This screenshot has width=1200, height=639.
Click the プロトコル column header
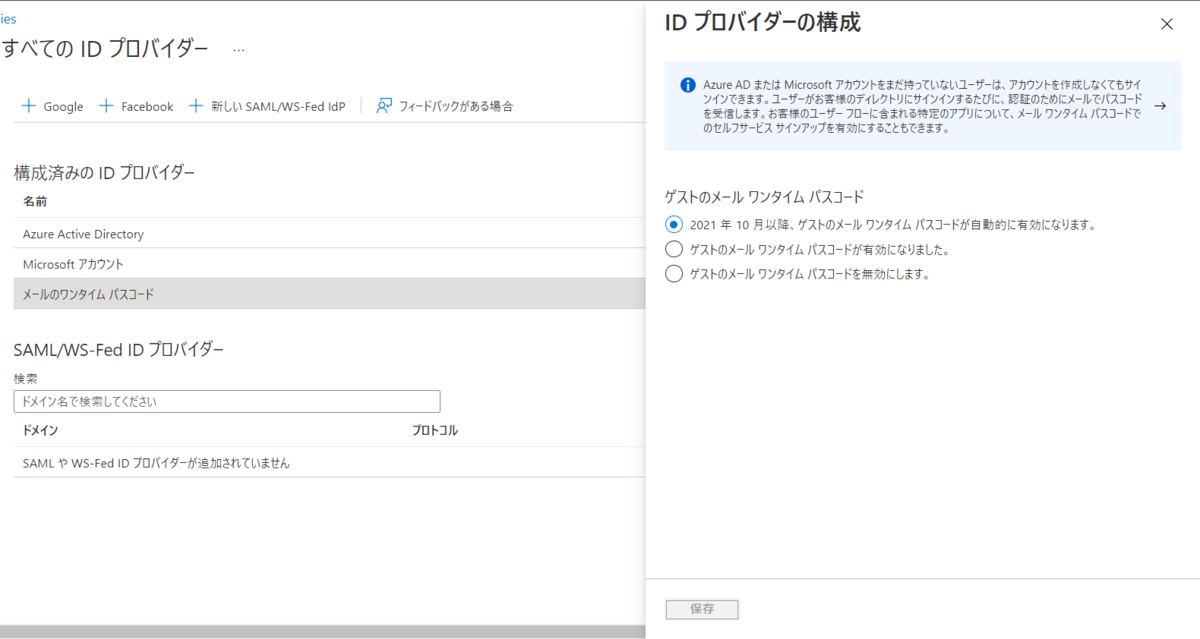coord(435,430)
